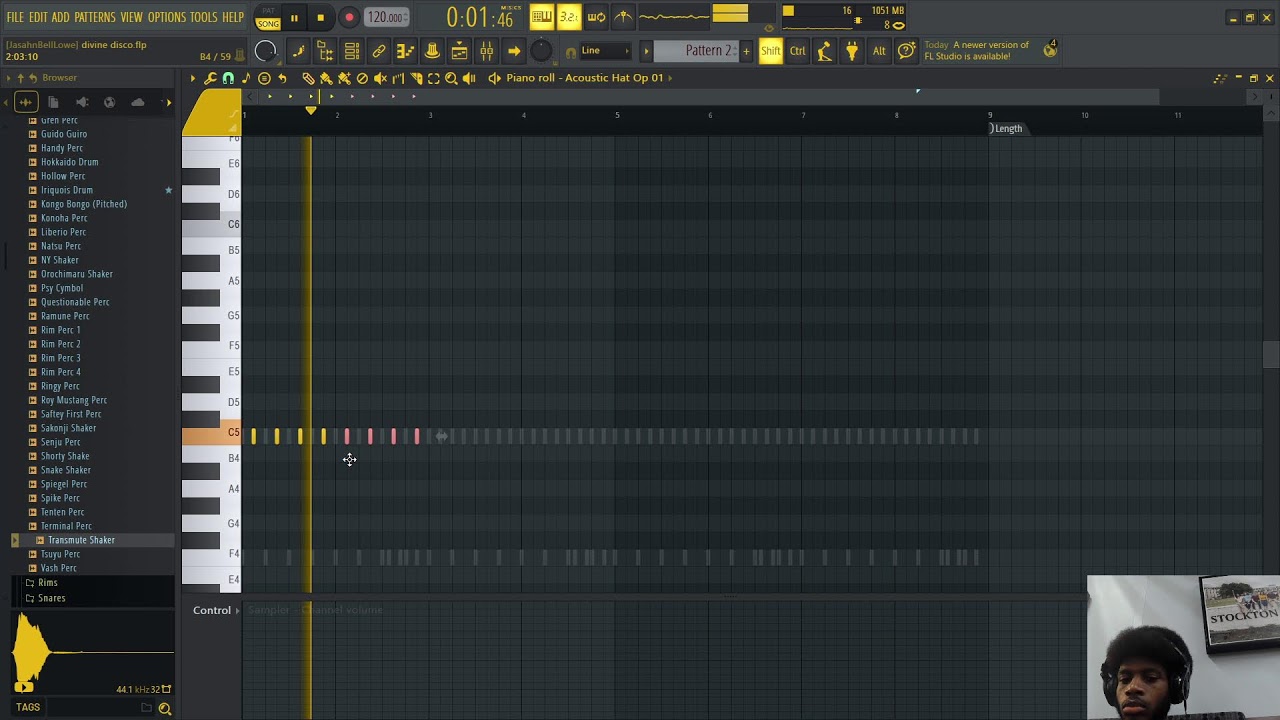Click the plug icon between Ctrl and Alt
This screenshot has height=720, width=1280.
pyautogui.click(x=852, y=51)
